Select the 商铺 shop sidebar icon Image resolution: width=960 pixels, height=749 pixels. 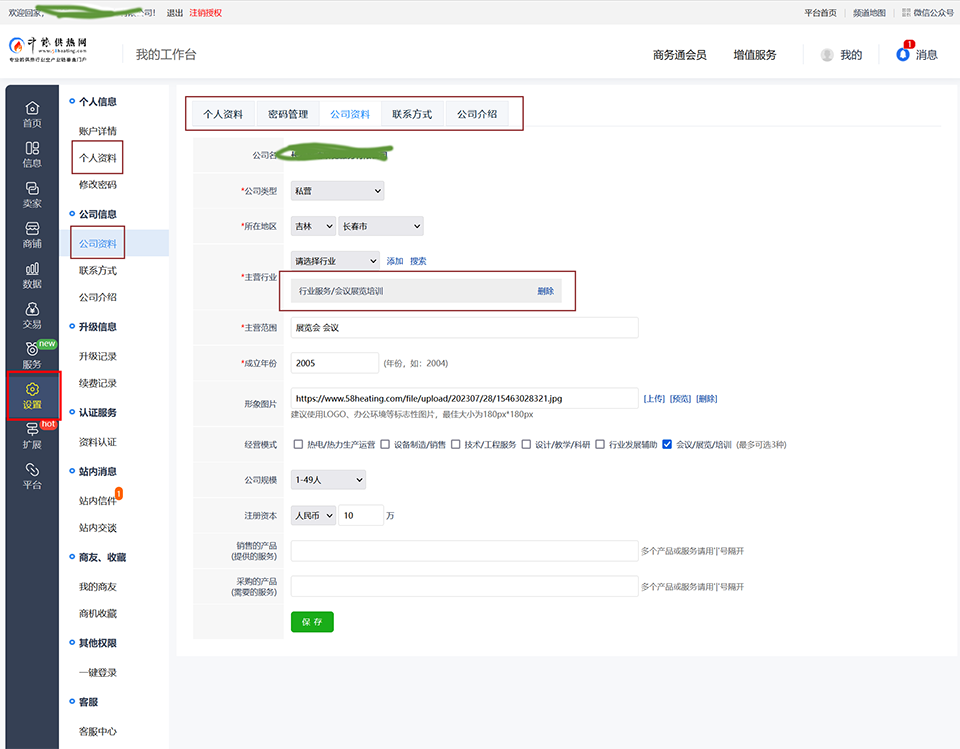pyautogui.click(x=32, y=229)
